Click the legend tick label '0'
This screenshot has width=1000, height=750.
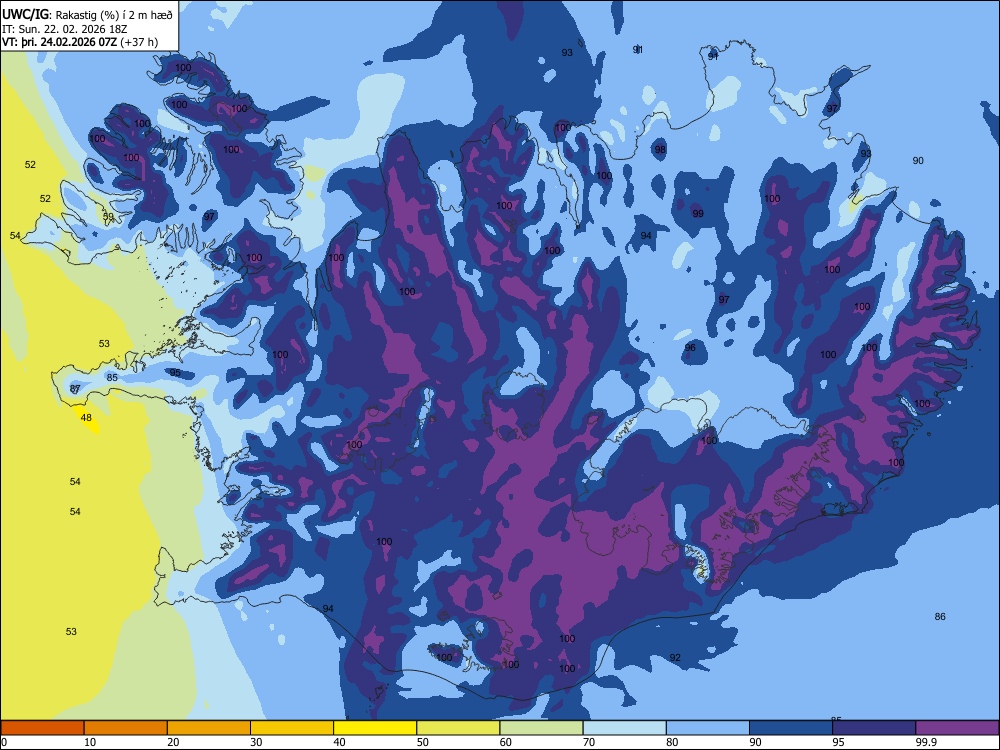click(x=4, y=742)
